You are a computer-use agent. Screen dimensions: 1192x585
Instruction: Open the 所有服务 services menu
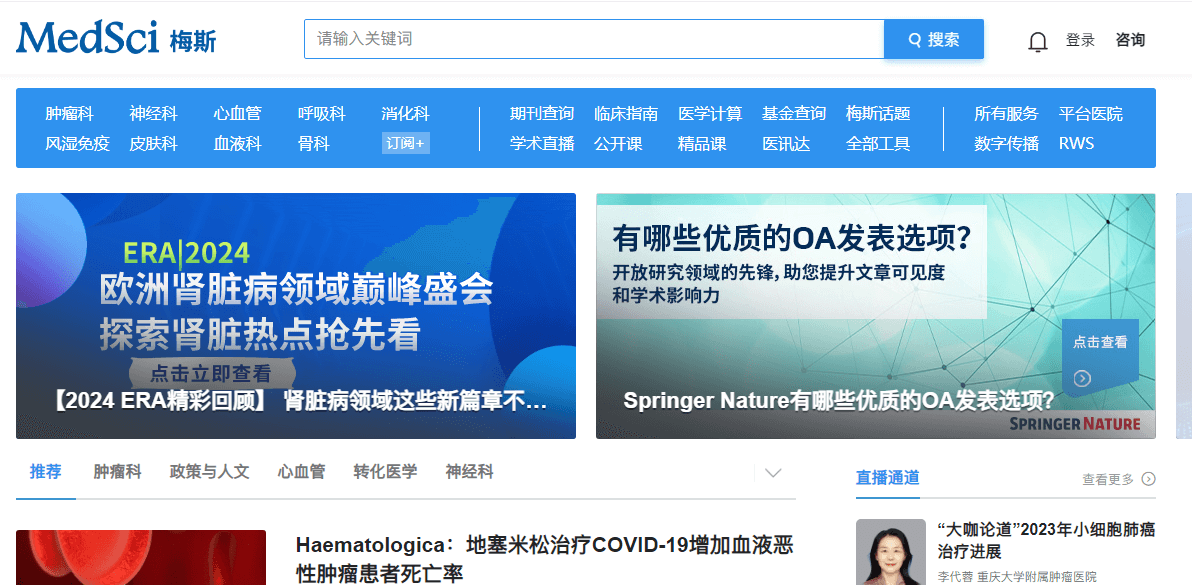point(1006,114)
